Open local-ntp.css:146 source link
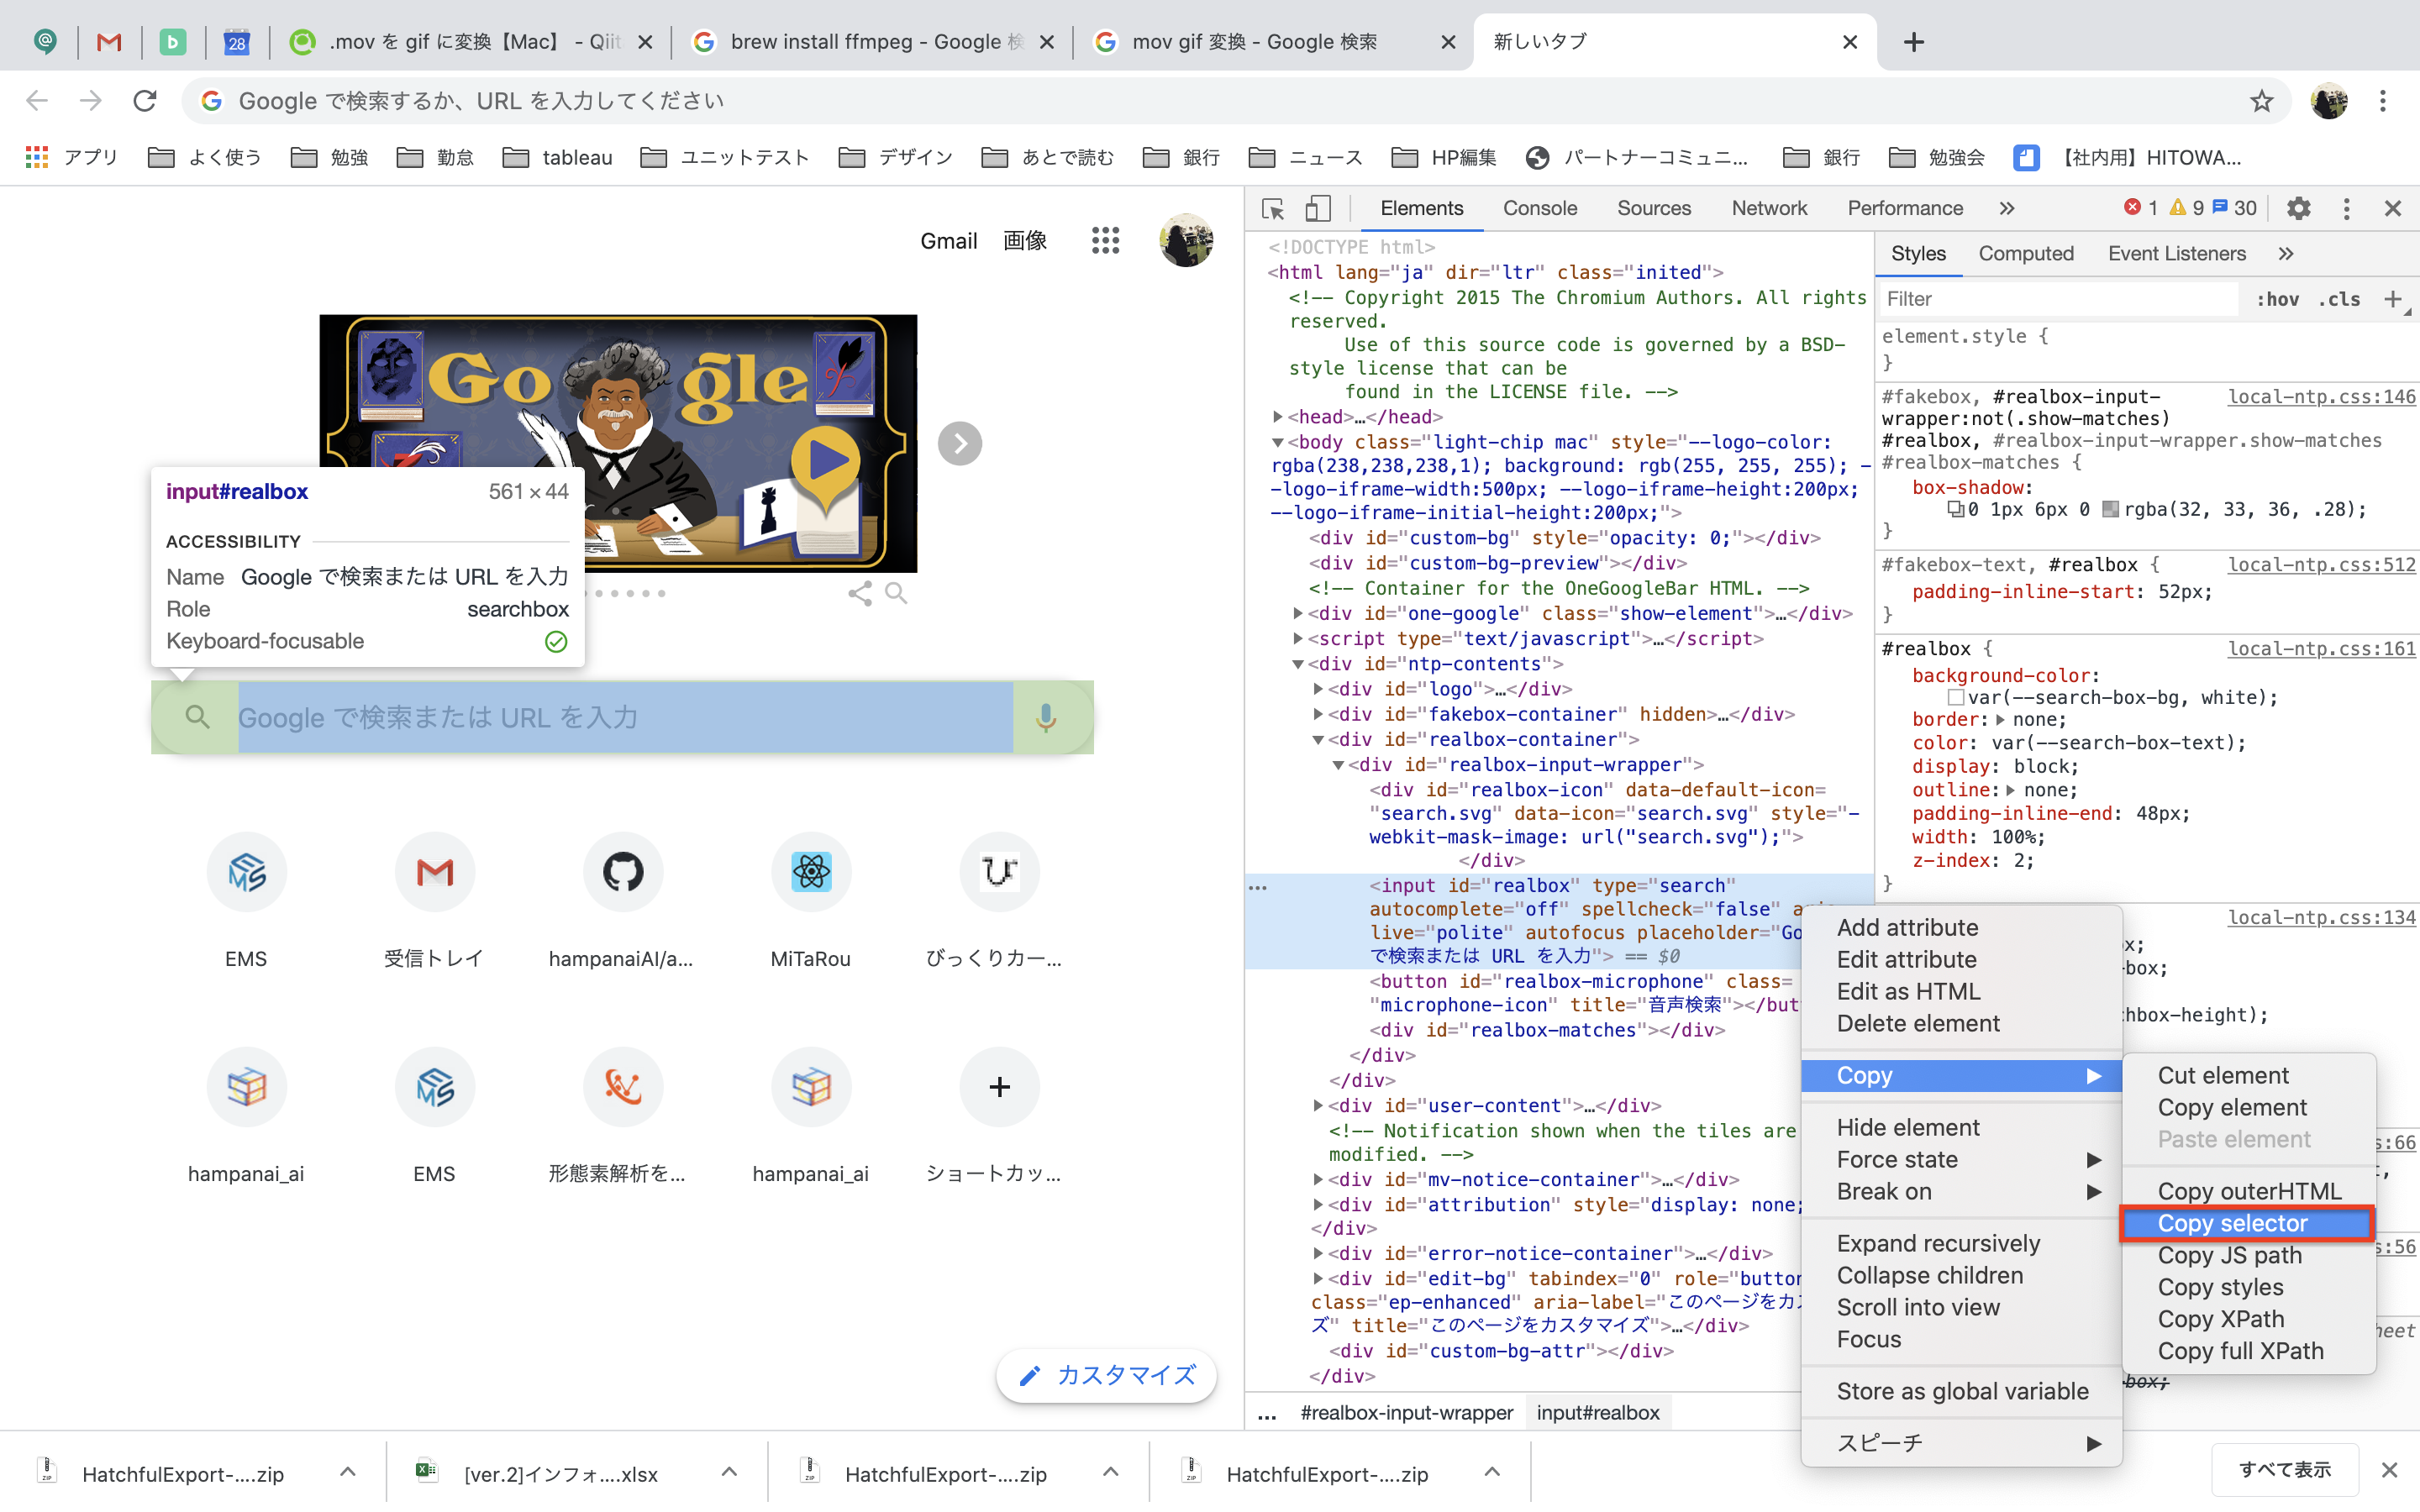The height and width of the screenshot is (1512, 2420). 2321,397
